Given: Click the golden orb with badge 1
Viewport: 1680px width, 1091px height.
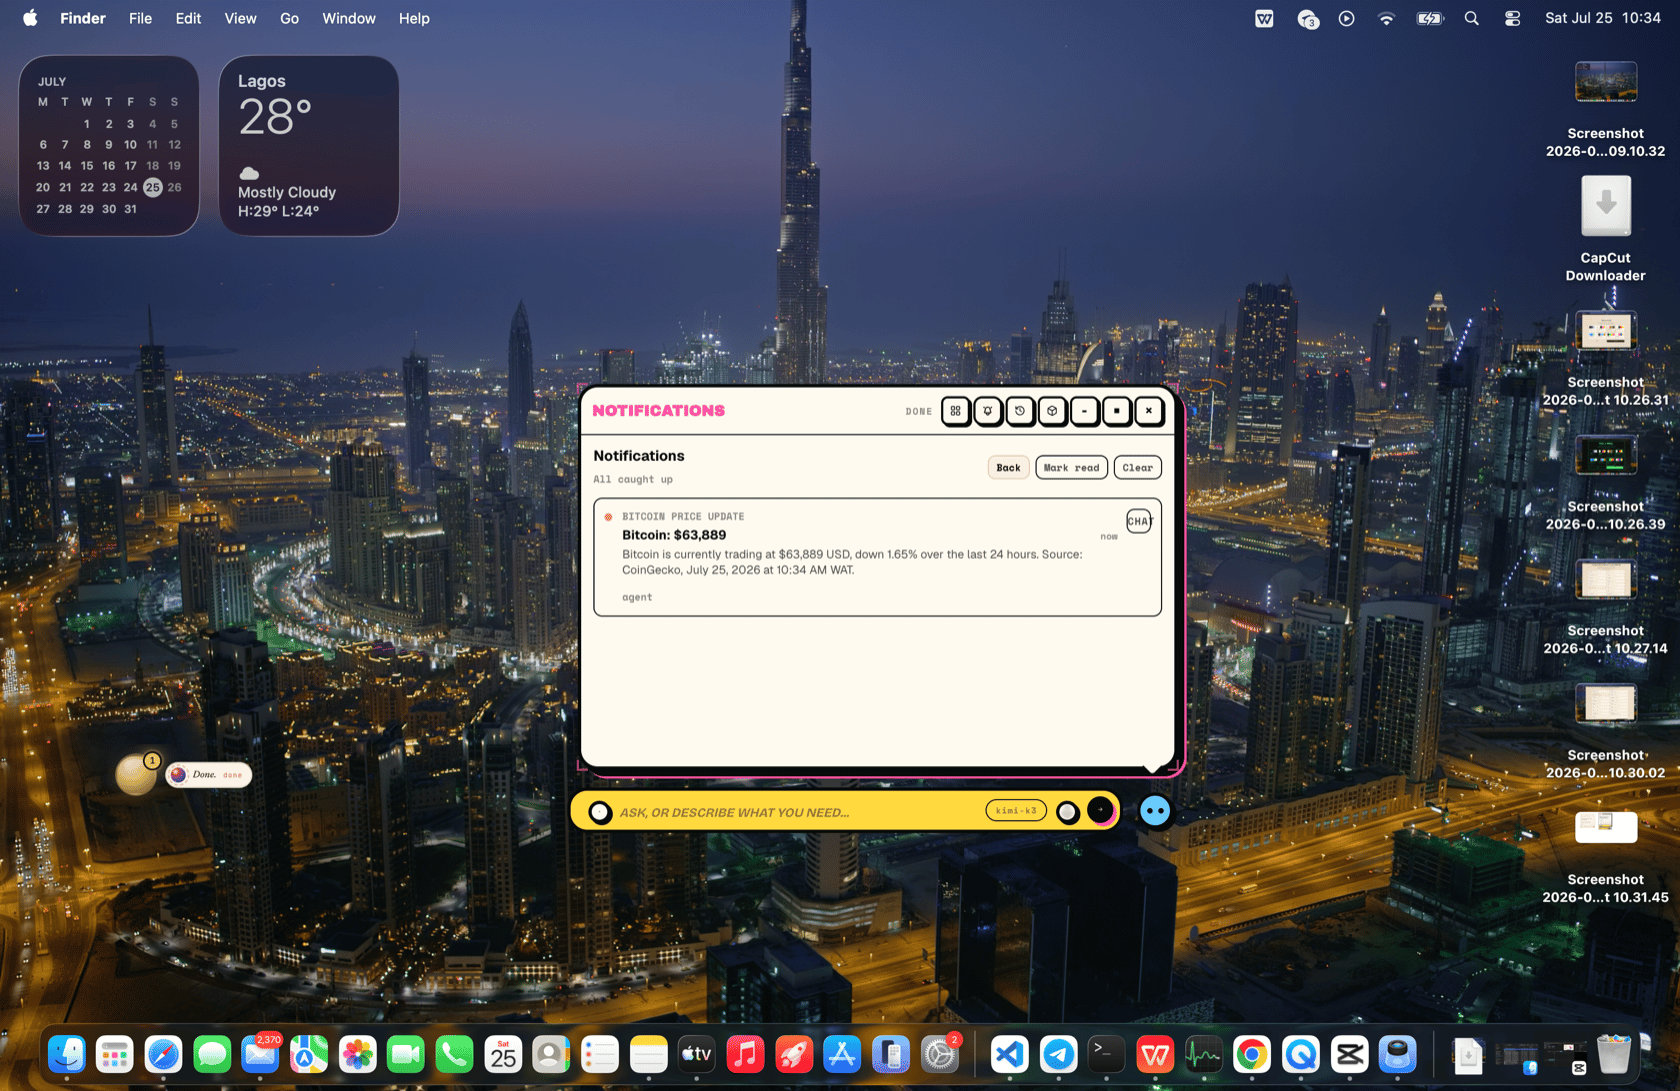Looking at the screenshot, I should tap(136, 775).
